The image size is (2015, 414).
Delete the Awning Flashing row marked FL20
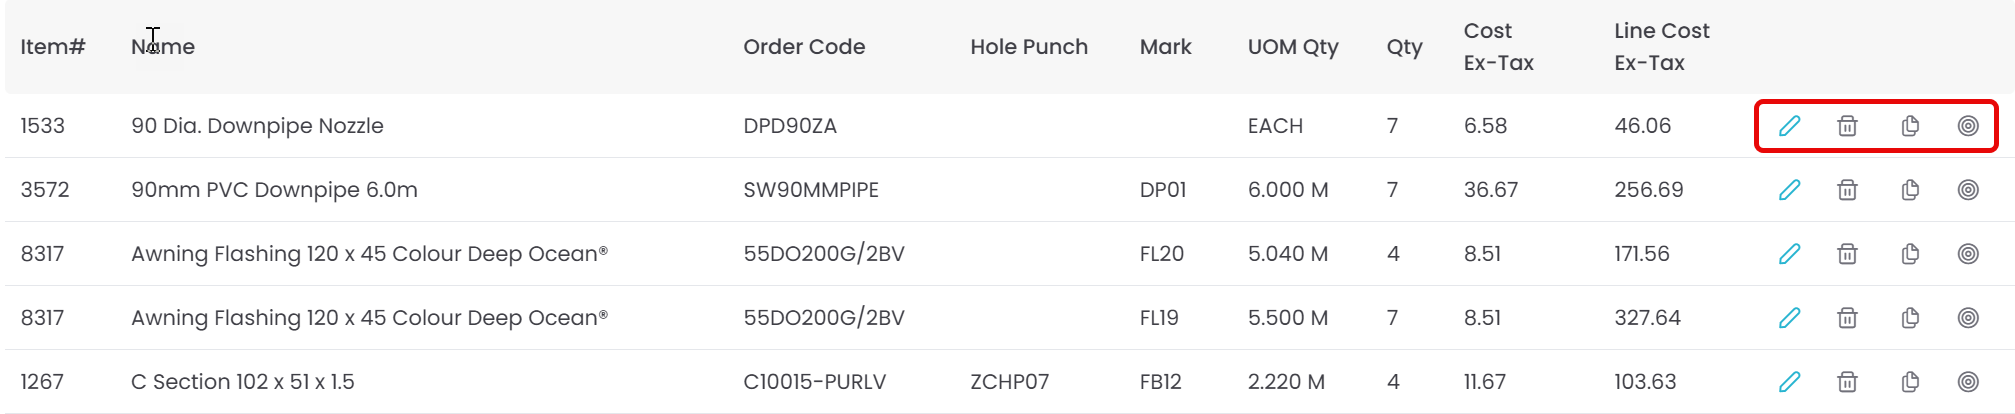point(1847,254)
